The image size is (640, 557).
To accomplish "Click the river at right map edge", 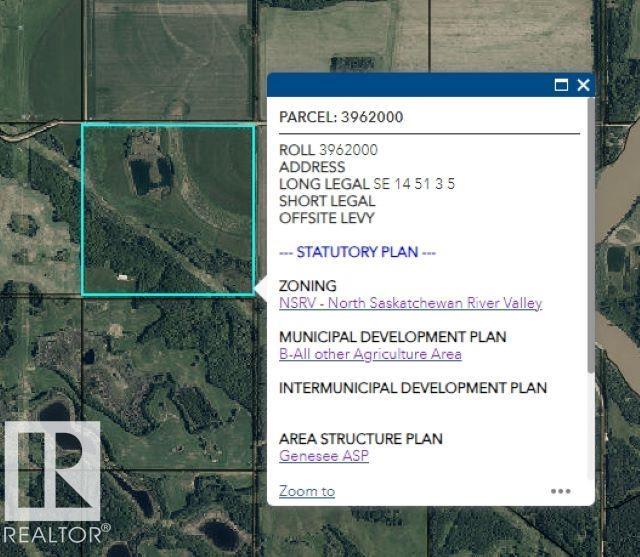I will tap(618, 200).
